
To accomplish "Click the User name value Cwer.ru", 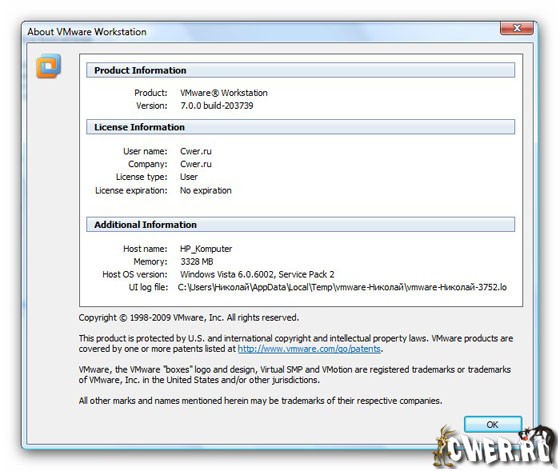I will coord(196,151).
